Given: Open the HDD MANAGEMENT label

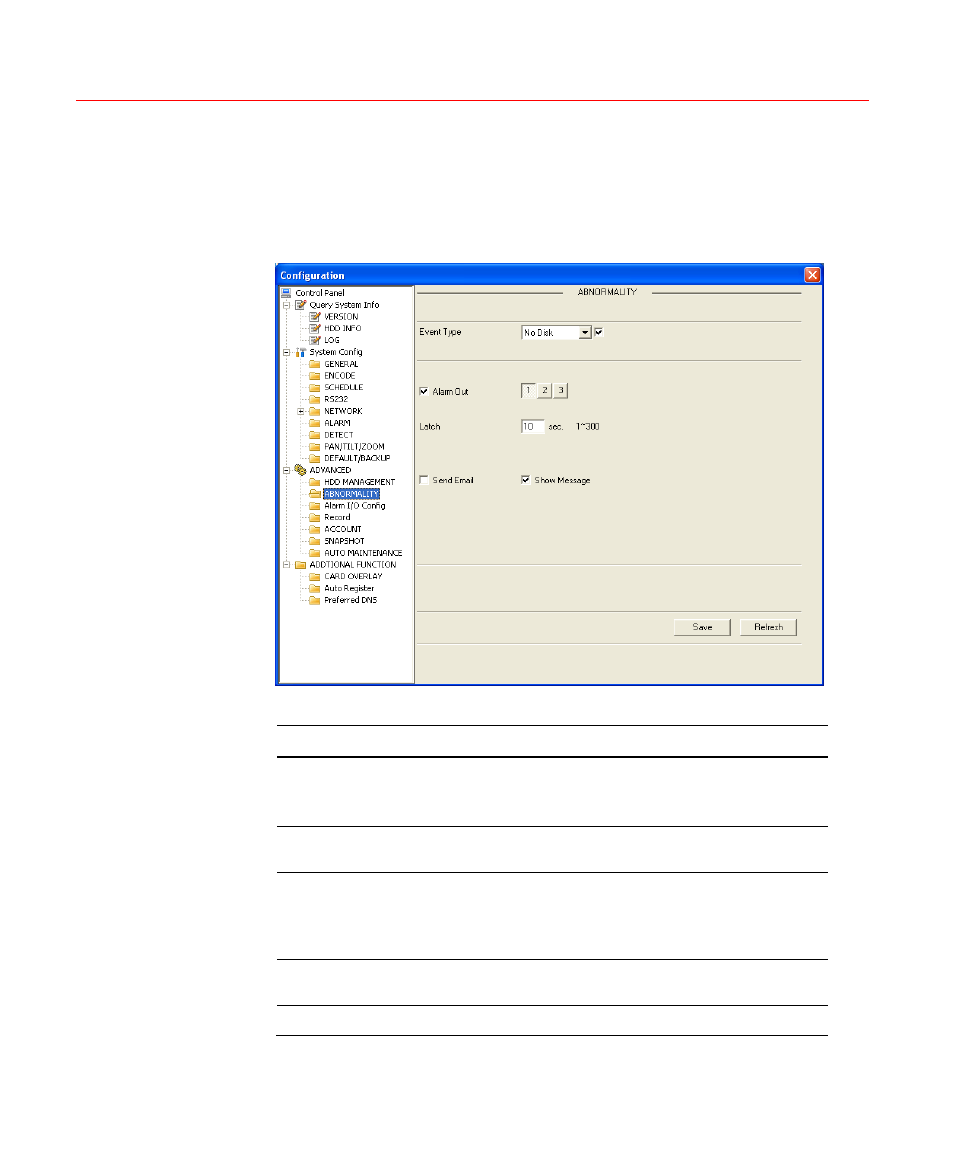Looking at the screenshot, I should [359, 482].
